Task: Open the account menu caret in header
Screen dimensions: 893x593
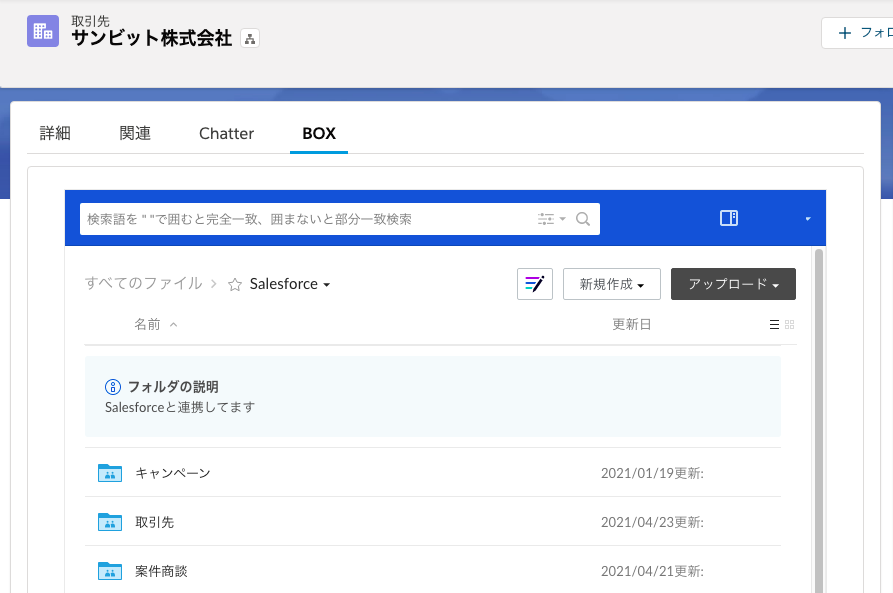Action: coord(808,219)
